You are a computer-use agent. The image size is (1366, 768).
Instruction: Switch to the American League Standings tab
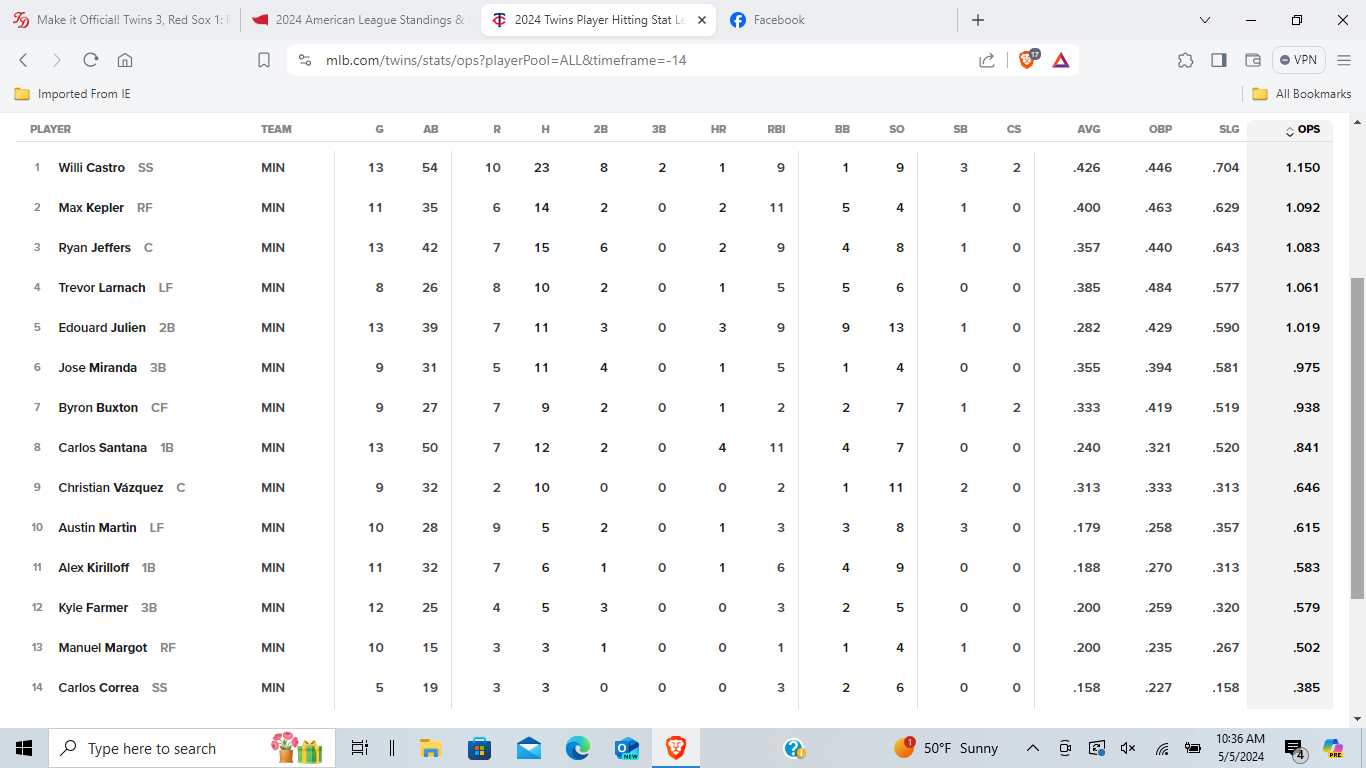(358, 20)
